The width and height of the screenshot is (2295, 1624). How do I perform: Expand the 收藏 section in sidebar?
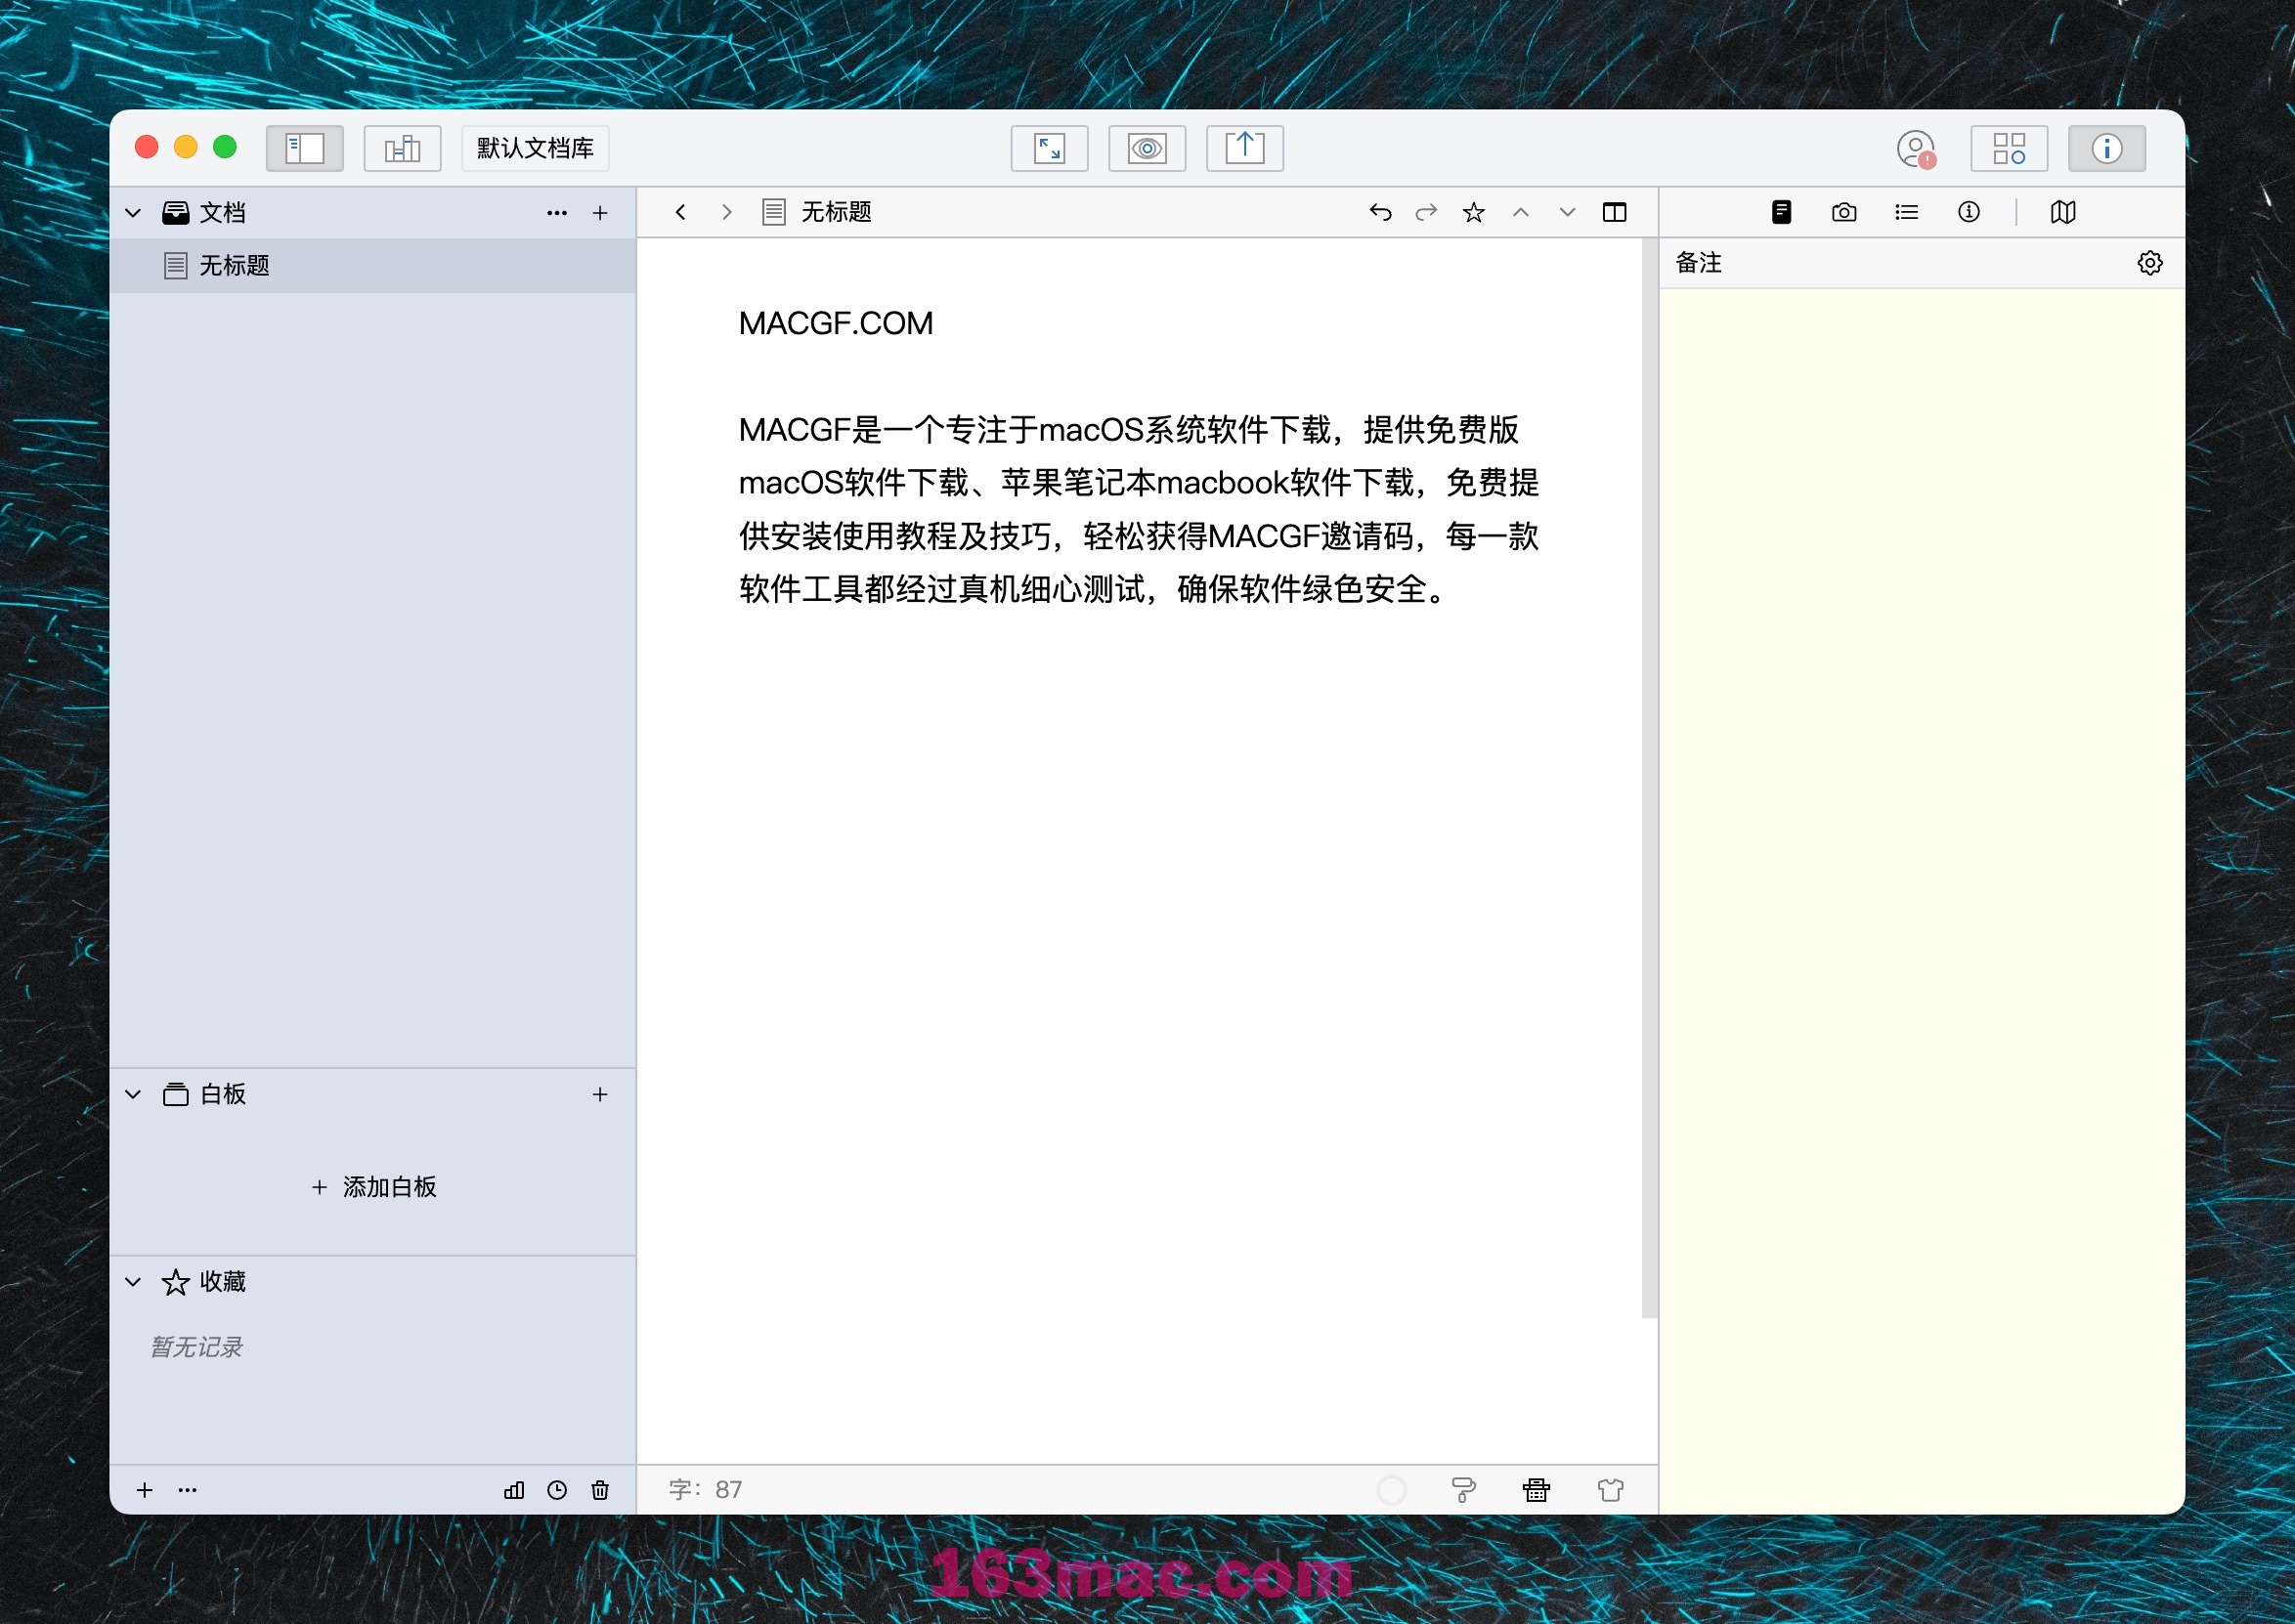click(x=137, y=1279)
